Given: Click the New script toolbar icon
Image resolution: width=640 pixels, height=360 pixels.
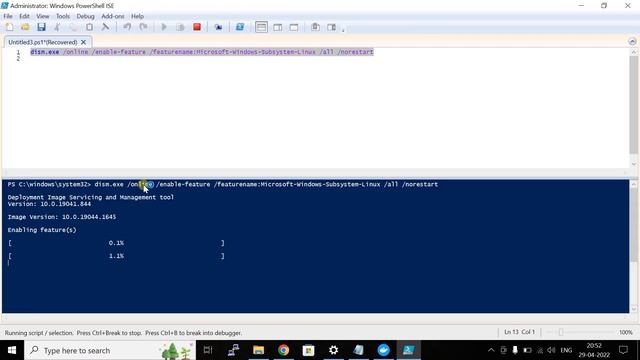Looking at the screenshot, I should pos(9,27).
